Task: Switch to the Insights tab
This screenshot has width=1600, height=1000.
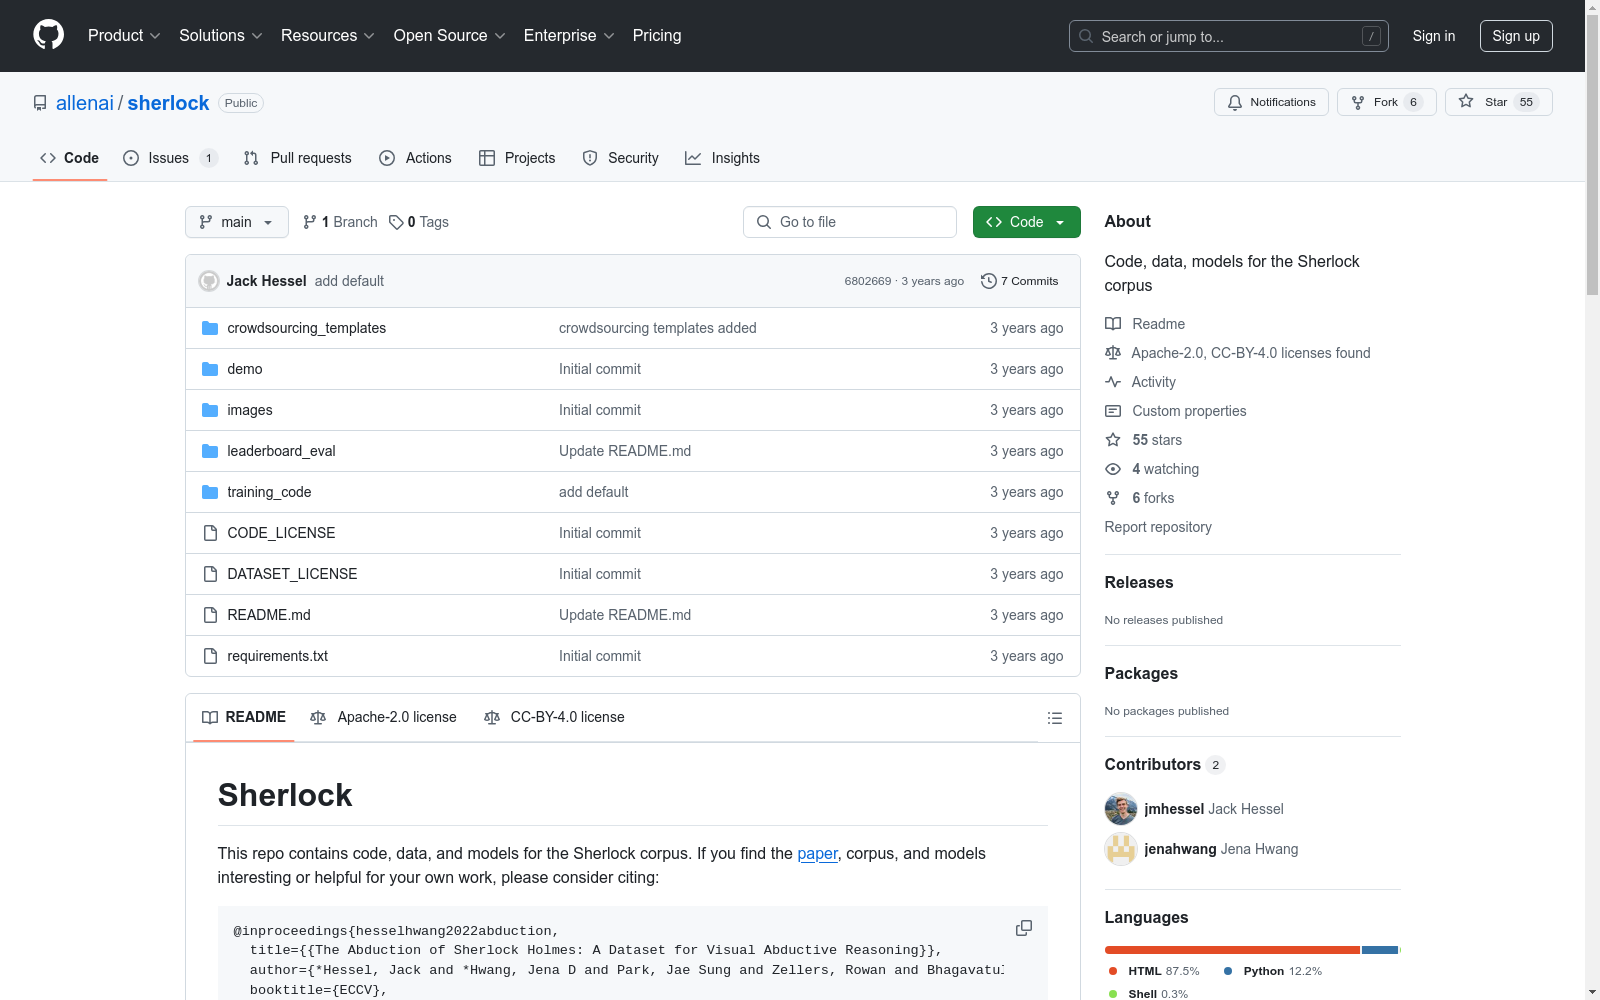Action: 722,158
